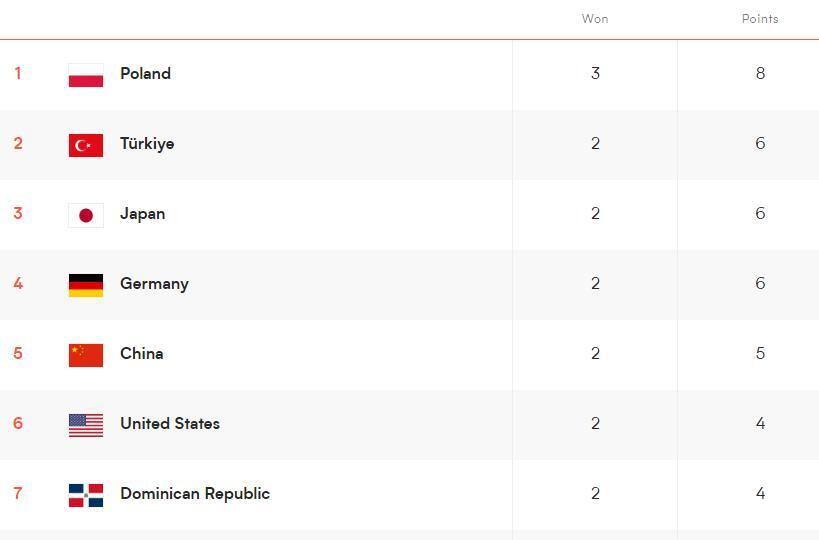Click Poland's won value of 3
The image size is (819, 540).
pyautogui.click(x=595, y=74)
